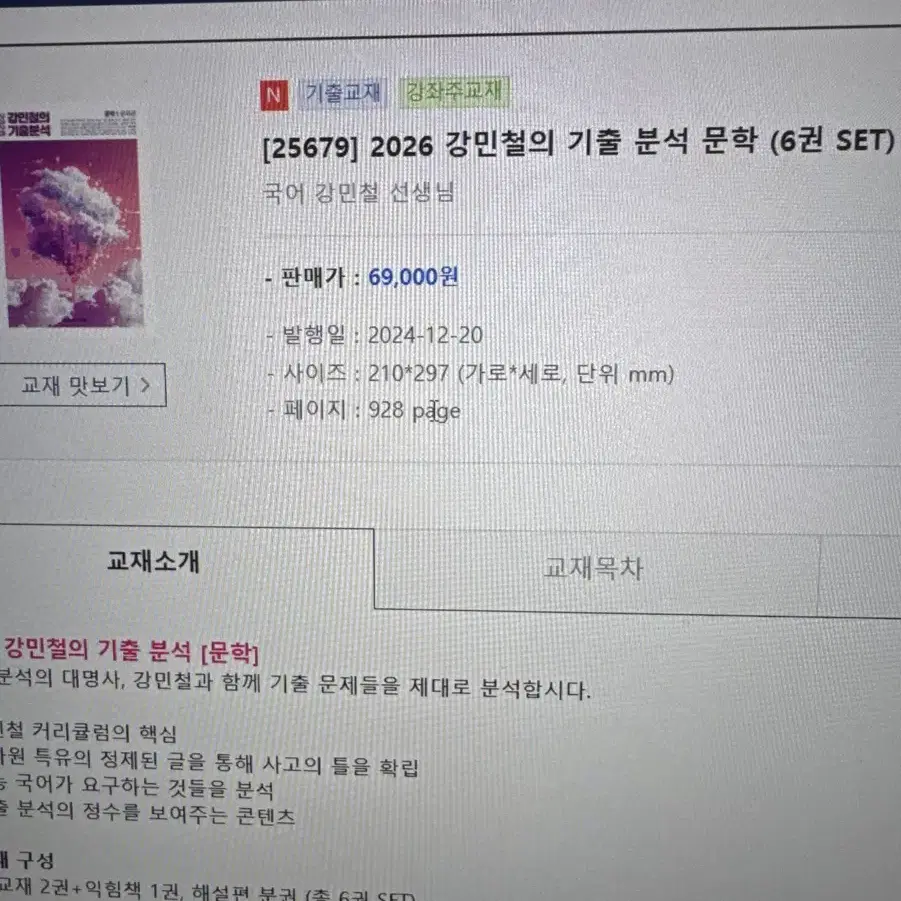901x901 pixels.
Task: Click the [25679] product code in the title
Action: [310, 148]
